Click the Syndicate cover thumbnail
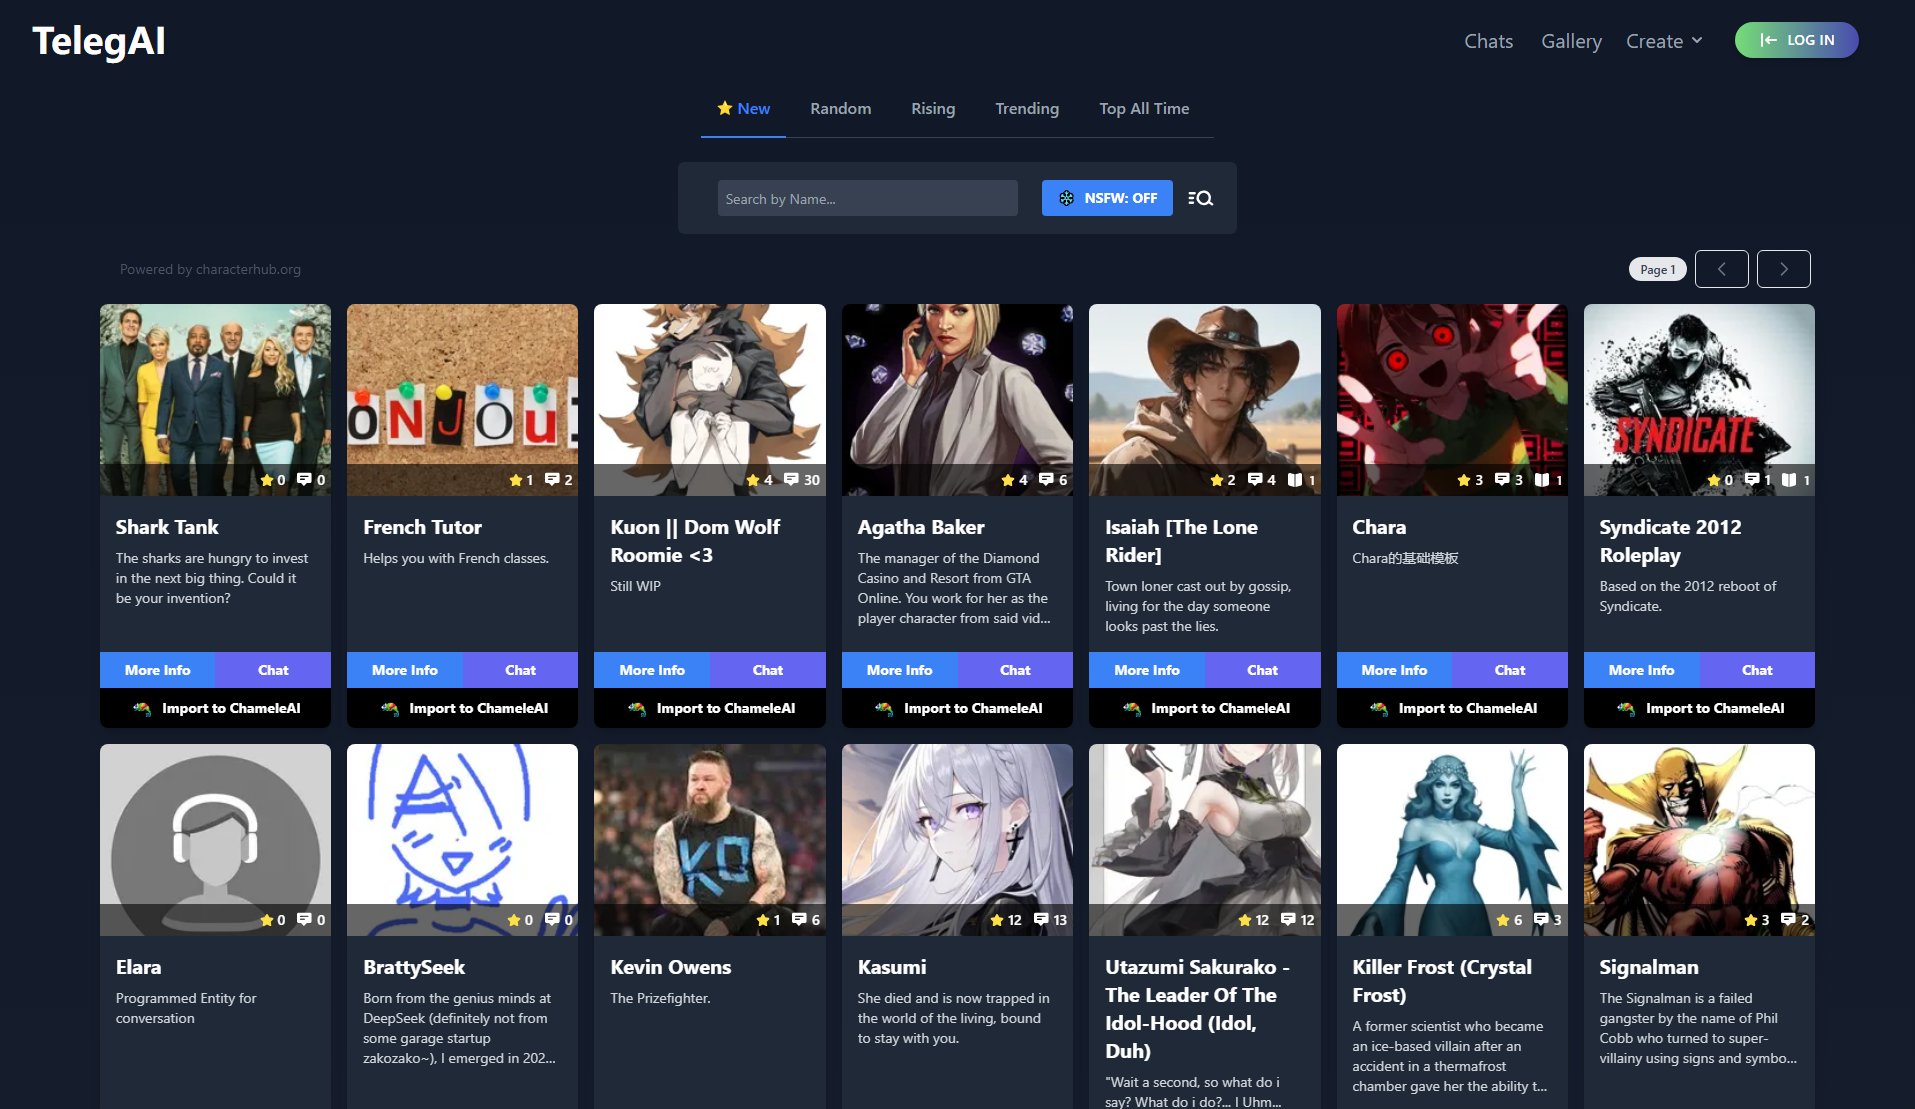Viewport: 1915px width, 1109px height. click(1699, 399)
